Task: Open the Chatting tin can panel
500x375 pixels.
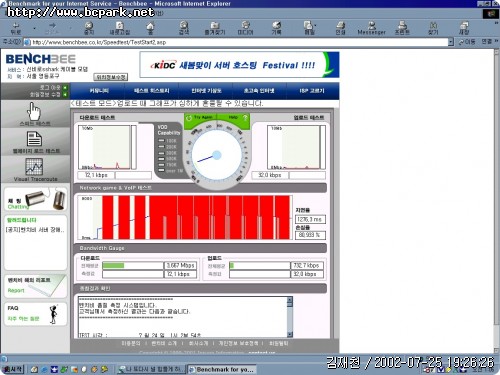Action: pos(36,199)
